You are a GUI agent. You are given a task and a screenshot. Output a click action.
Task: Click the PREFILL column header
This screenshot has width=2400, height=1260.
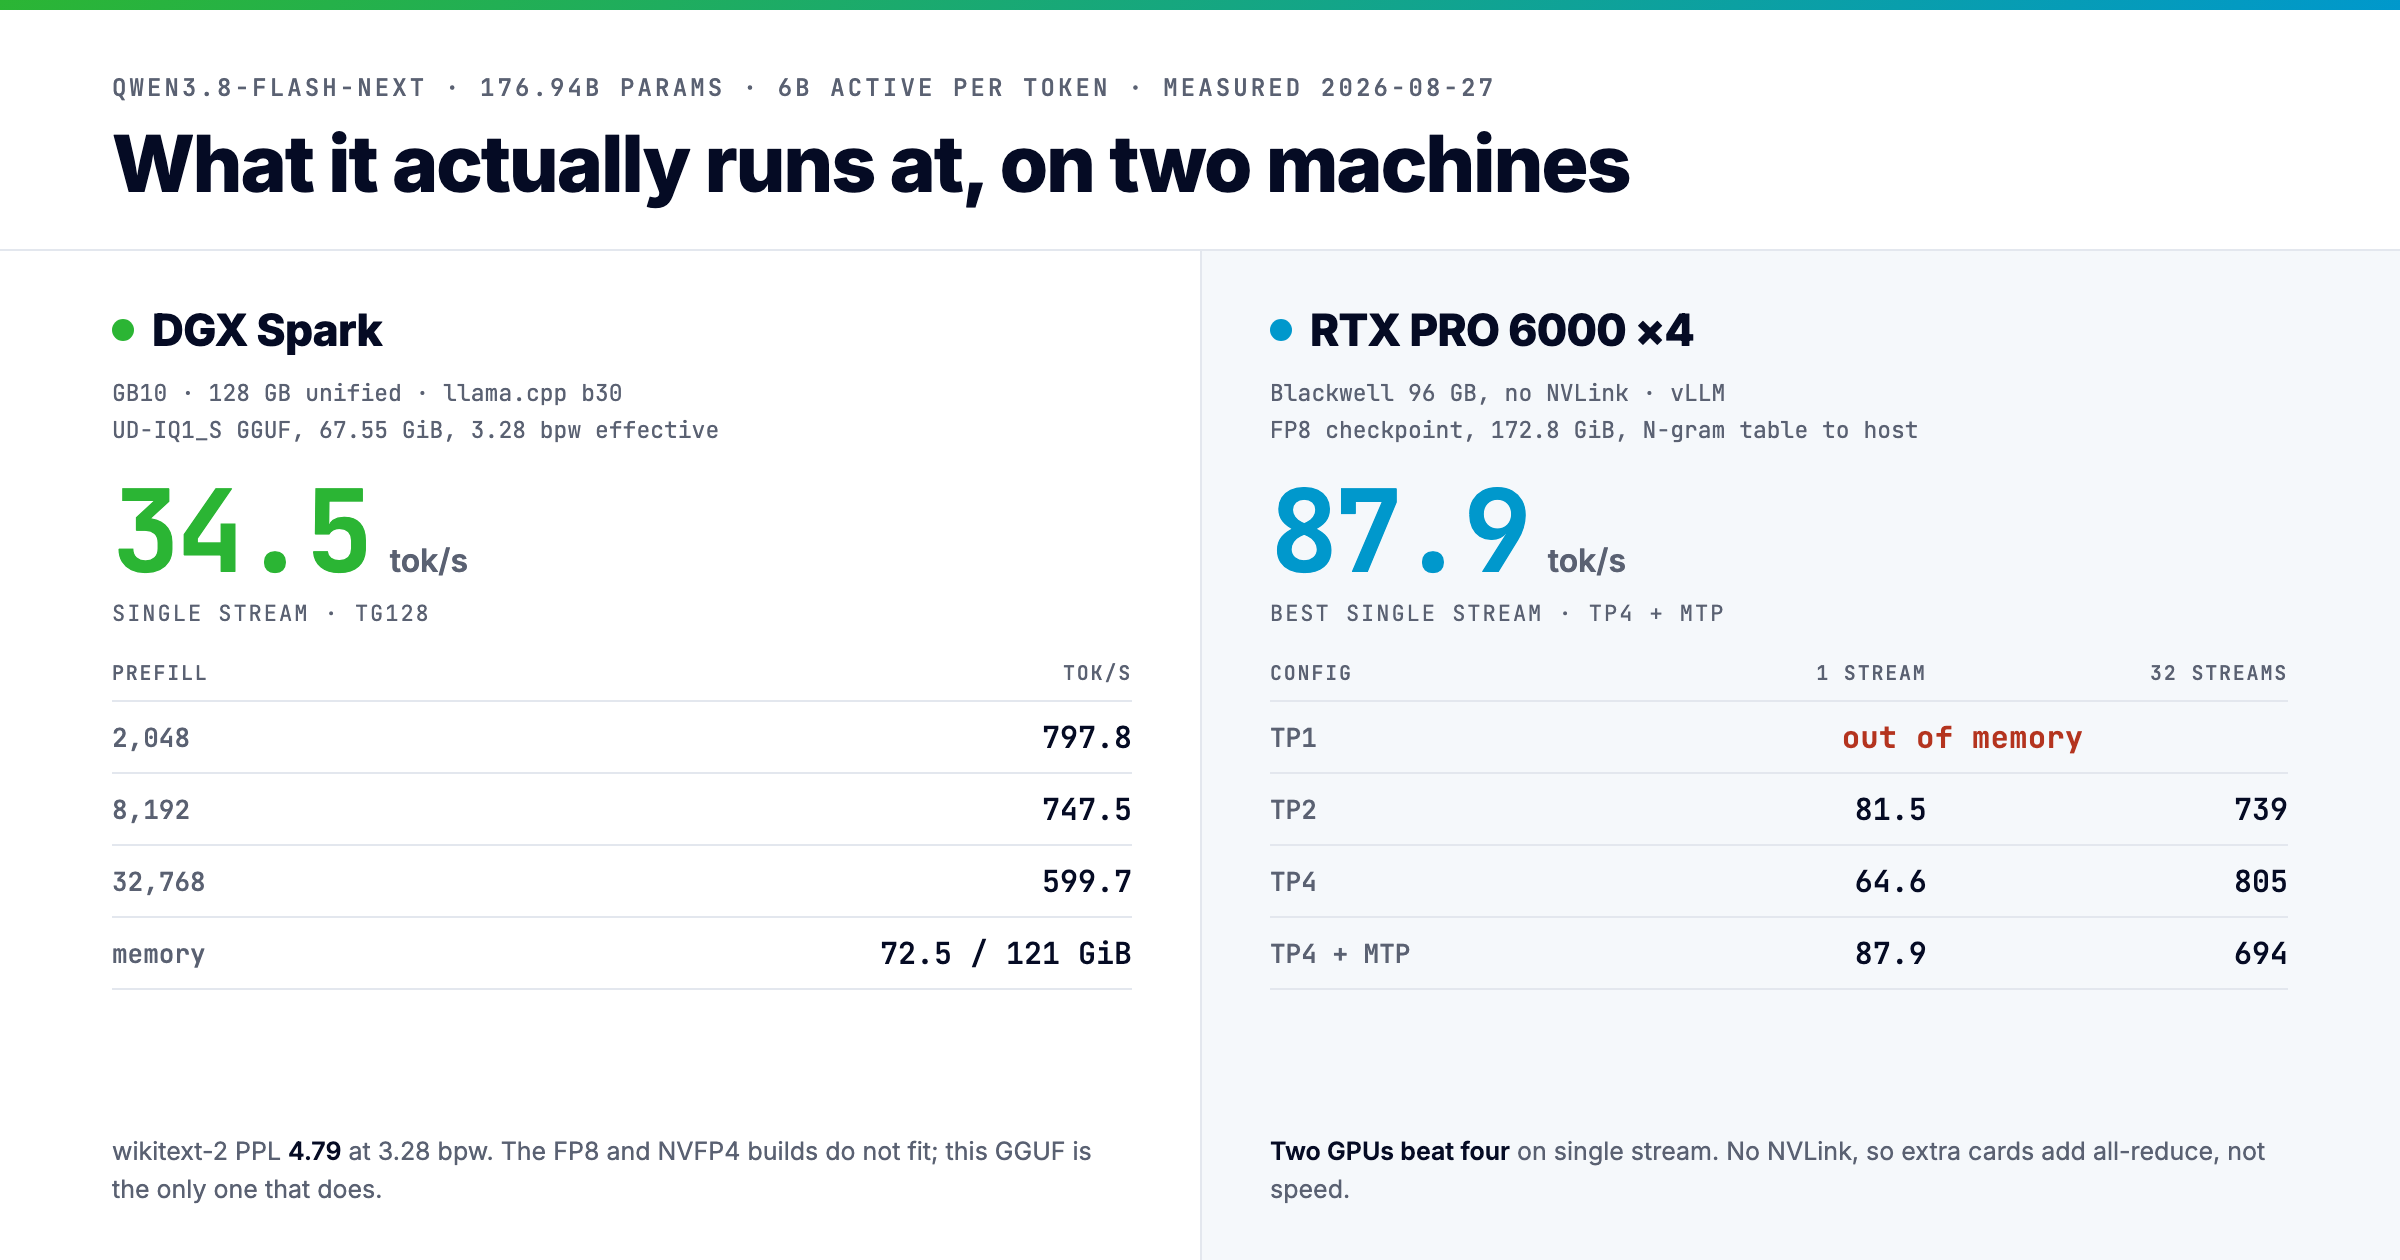[159, 673]
